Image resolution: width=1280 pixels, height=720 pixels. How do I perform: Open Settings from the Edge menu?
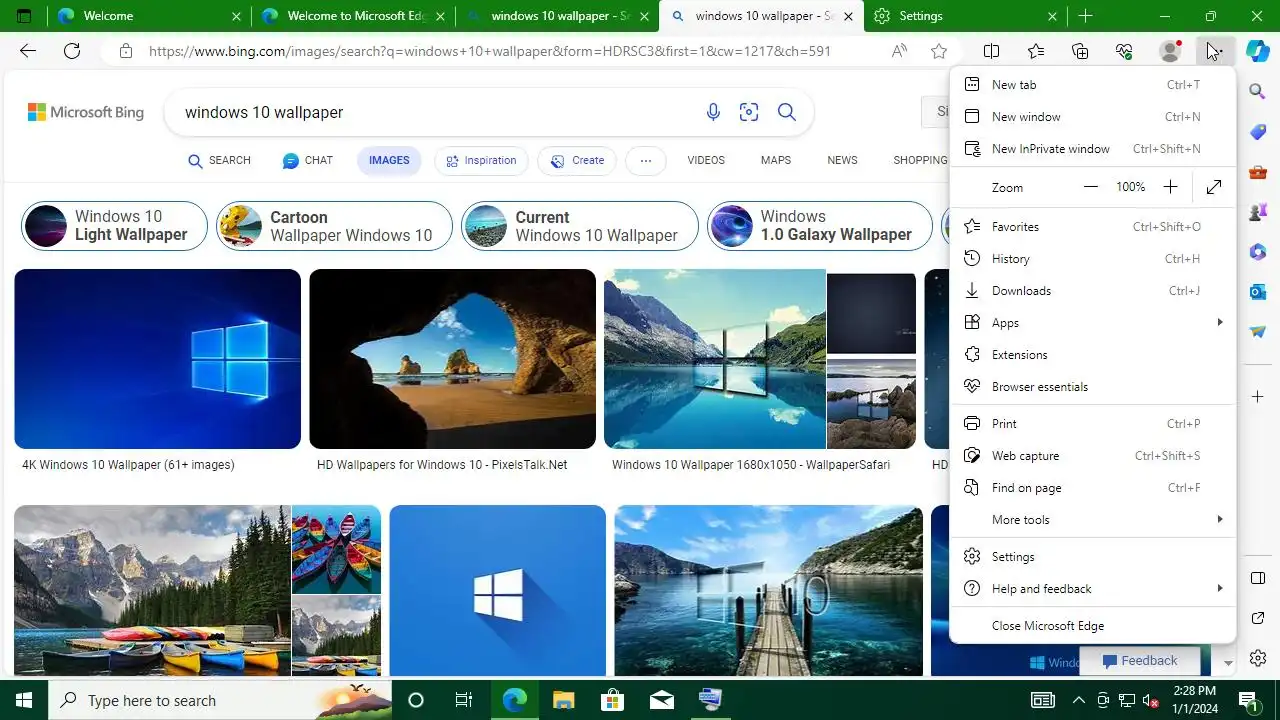point(1092,557)
